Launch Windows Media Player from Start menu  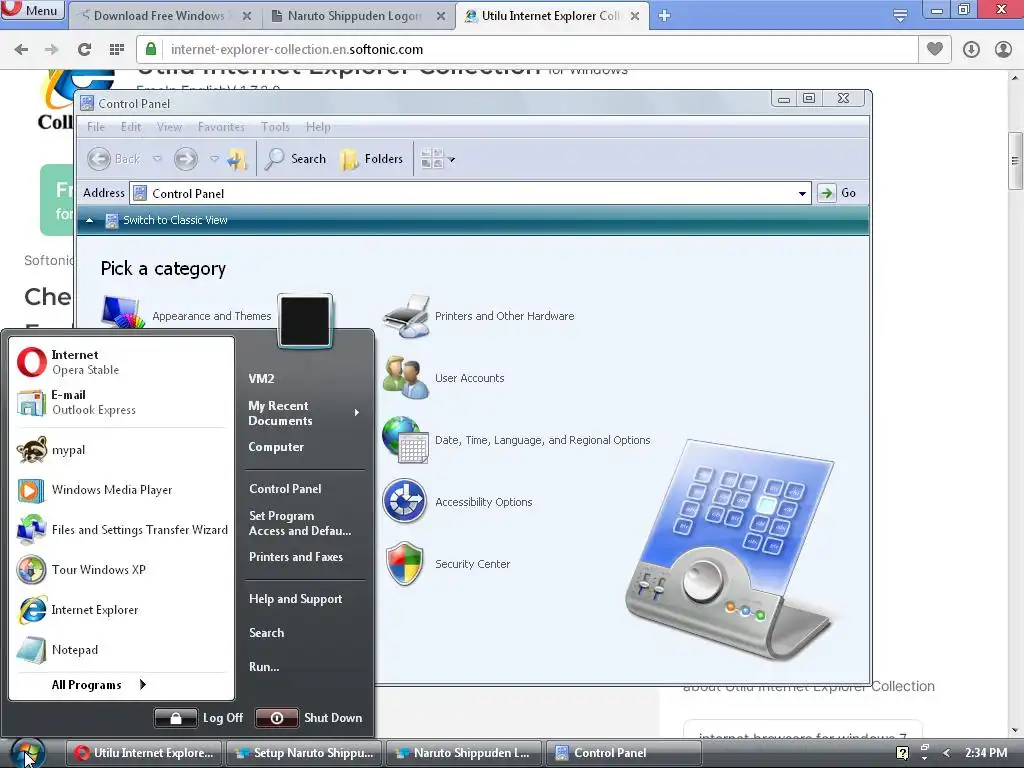point(121,490)
